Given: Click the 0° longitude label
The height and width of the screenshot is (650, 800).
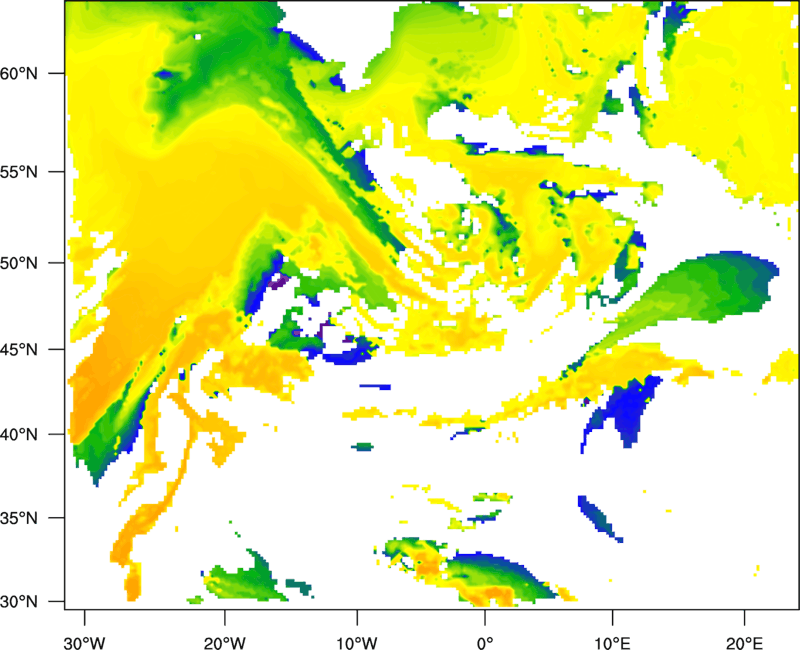Looking at the screenshot, I should 485,643.
